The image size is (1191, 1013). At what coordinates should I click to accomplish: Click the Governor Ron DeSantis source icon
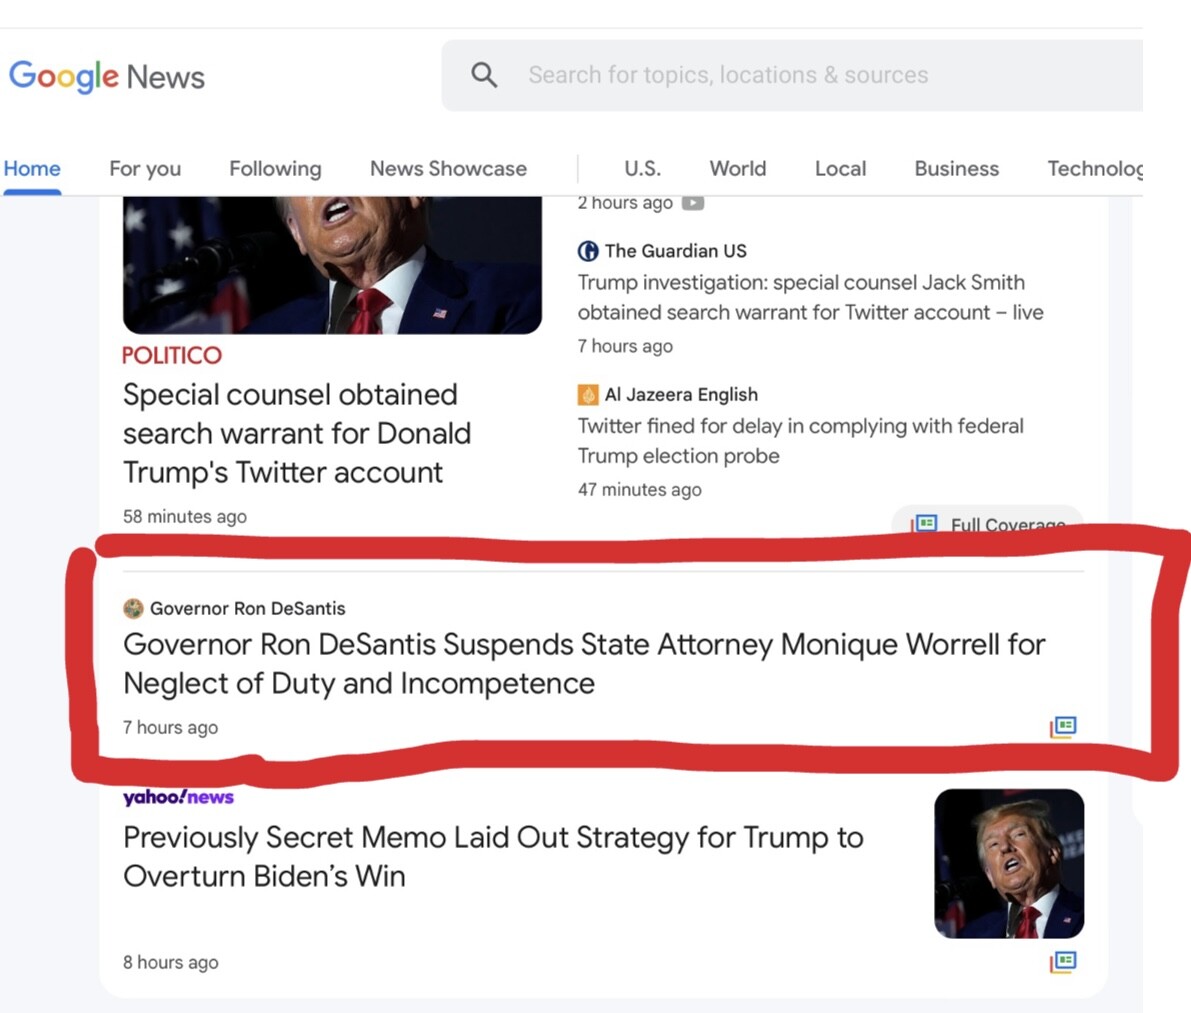click(x=133, y=608)
